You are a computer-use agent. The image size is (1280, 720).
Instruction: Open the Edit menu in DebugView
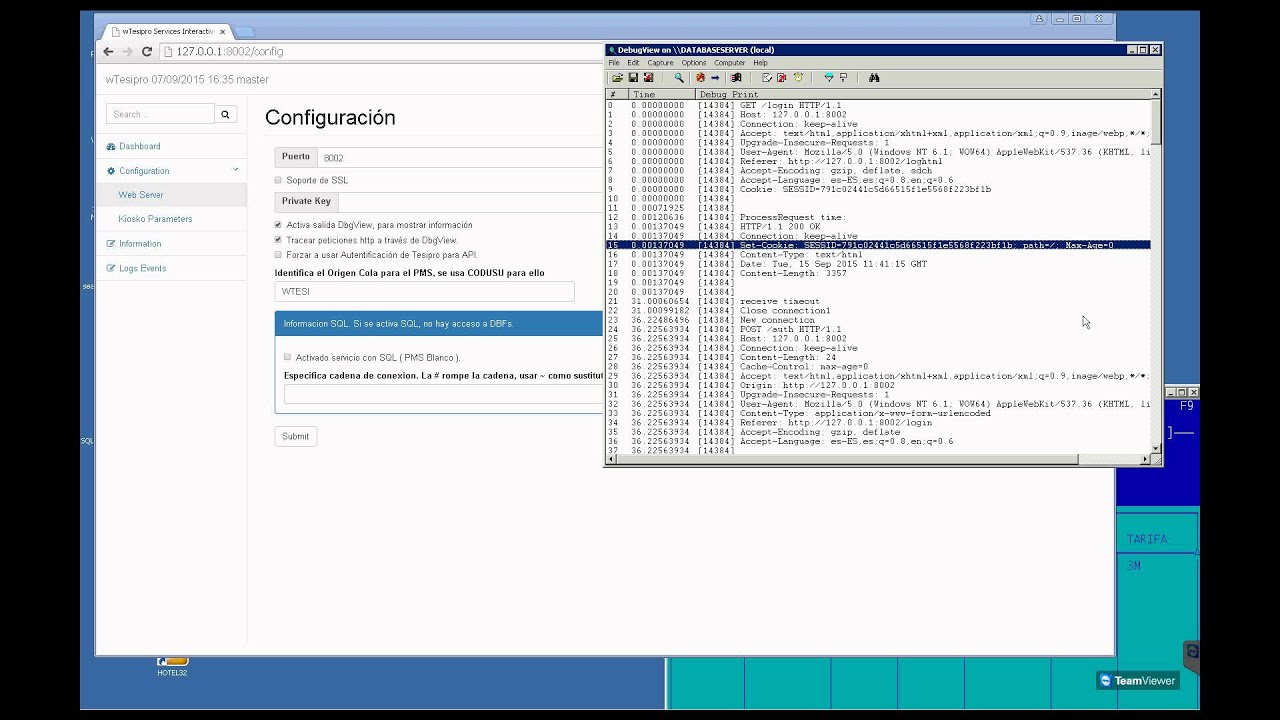(633, 63)
